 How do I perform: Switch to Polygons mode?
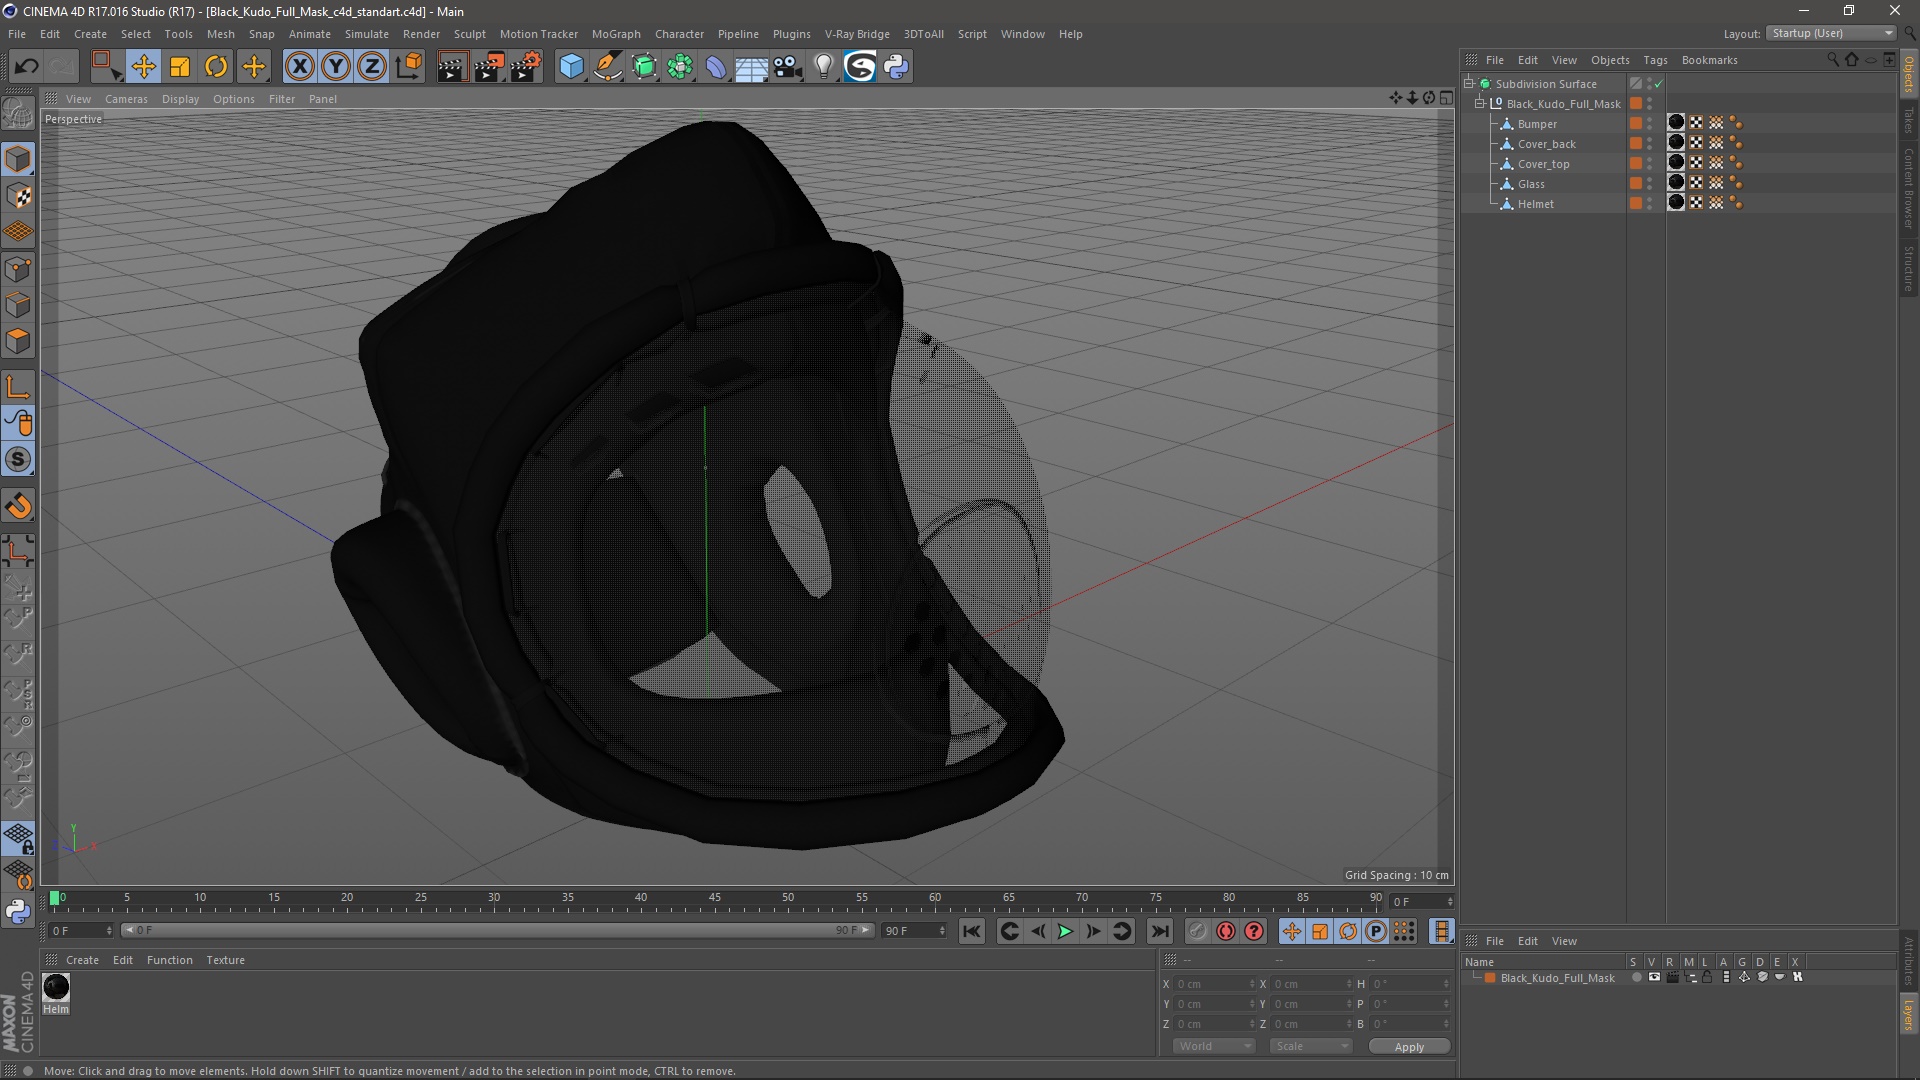[18, 341]
